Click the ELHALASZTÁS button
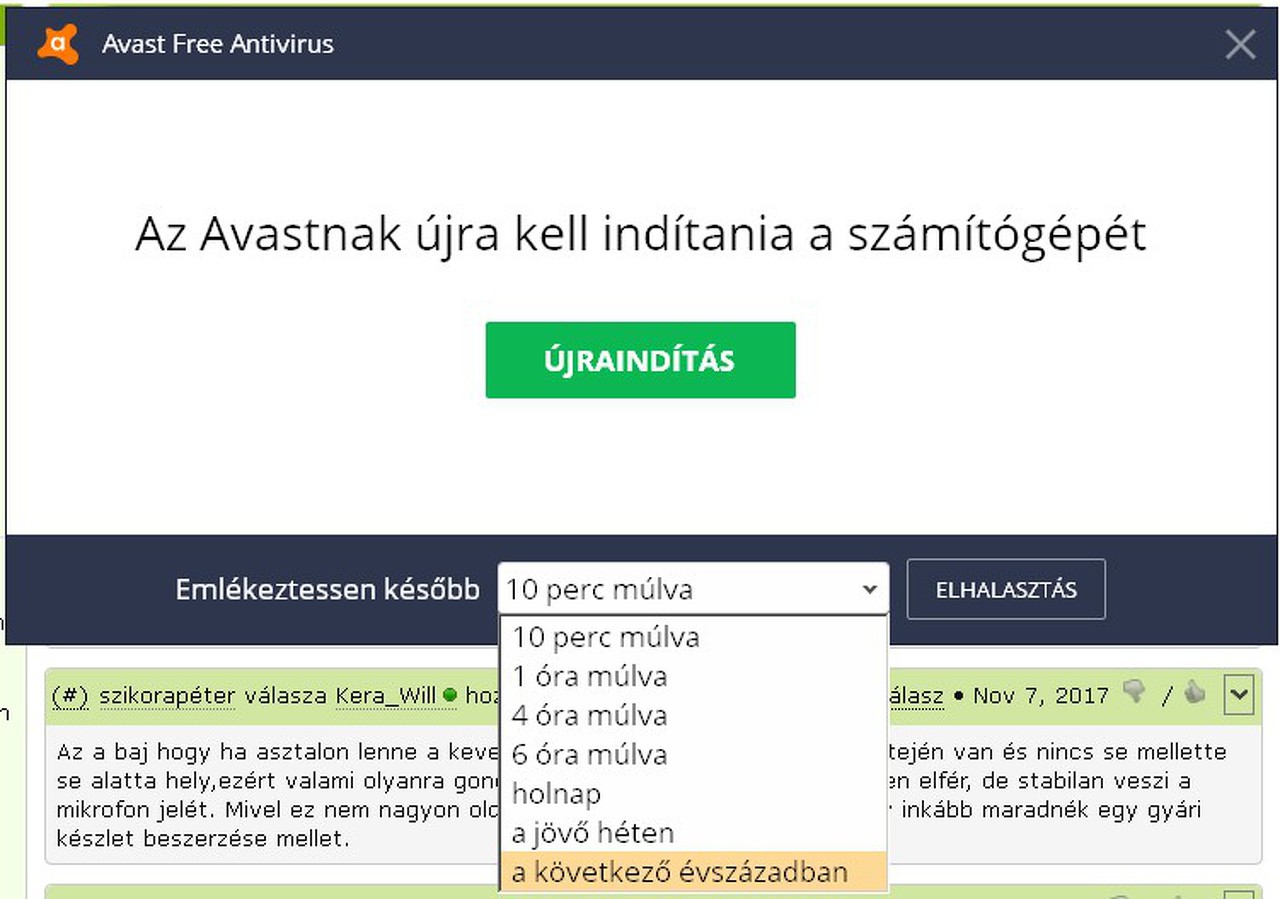 1006,589
